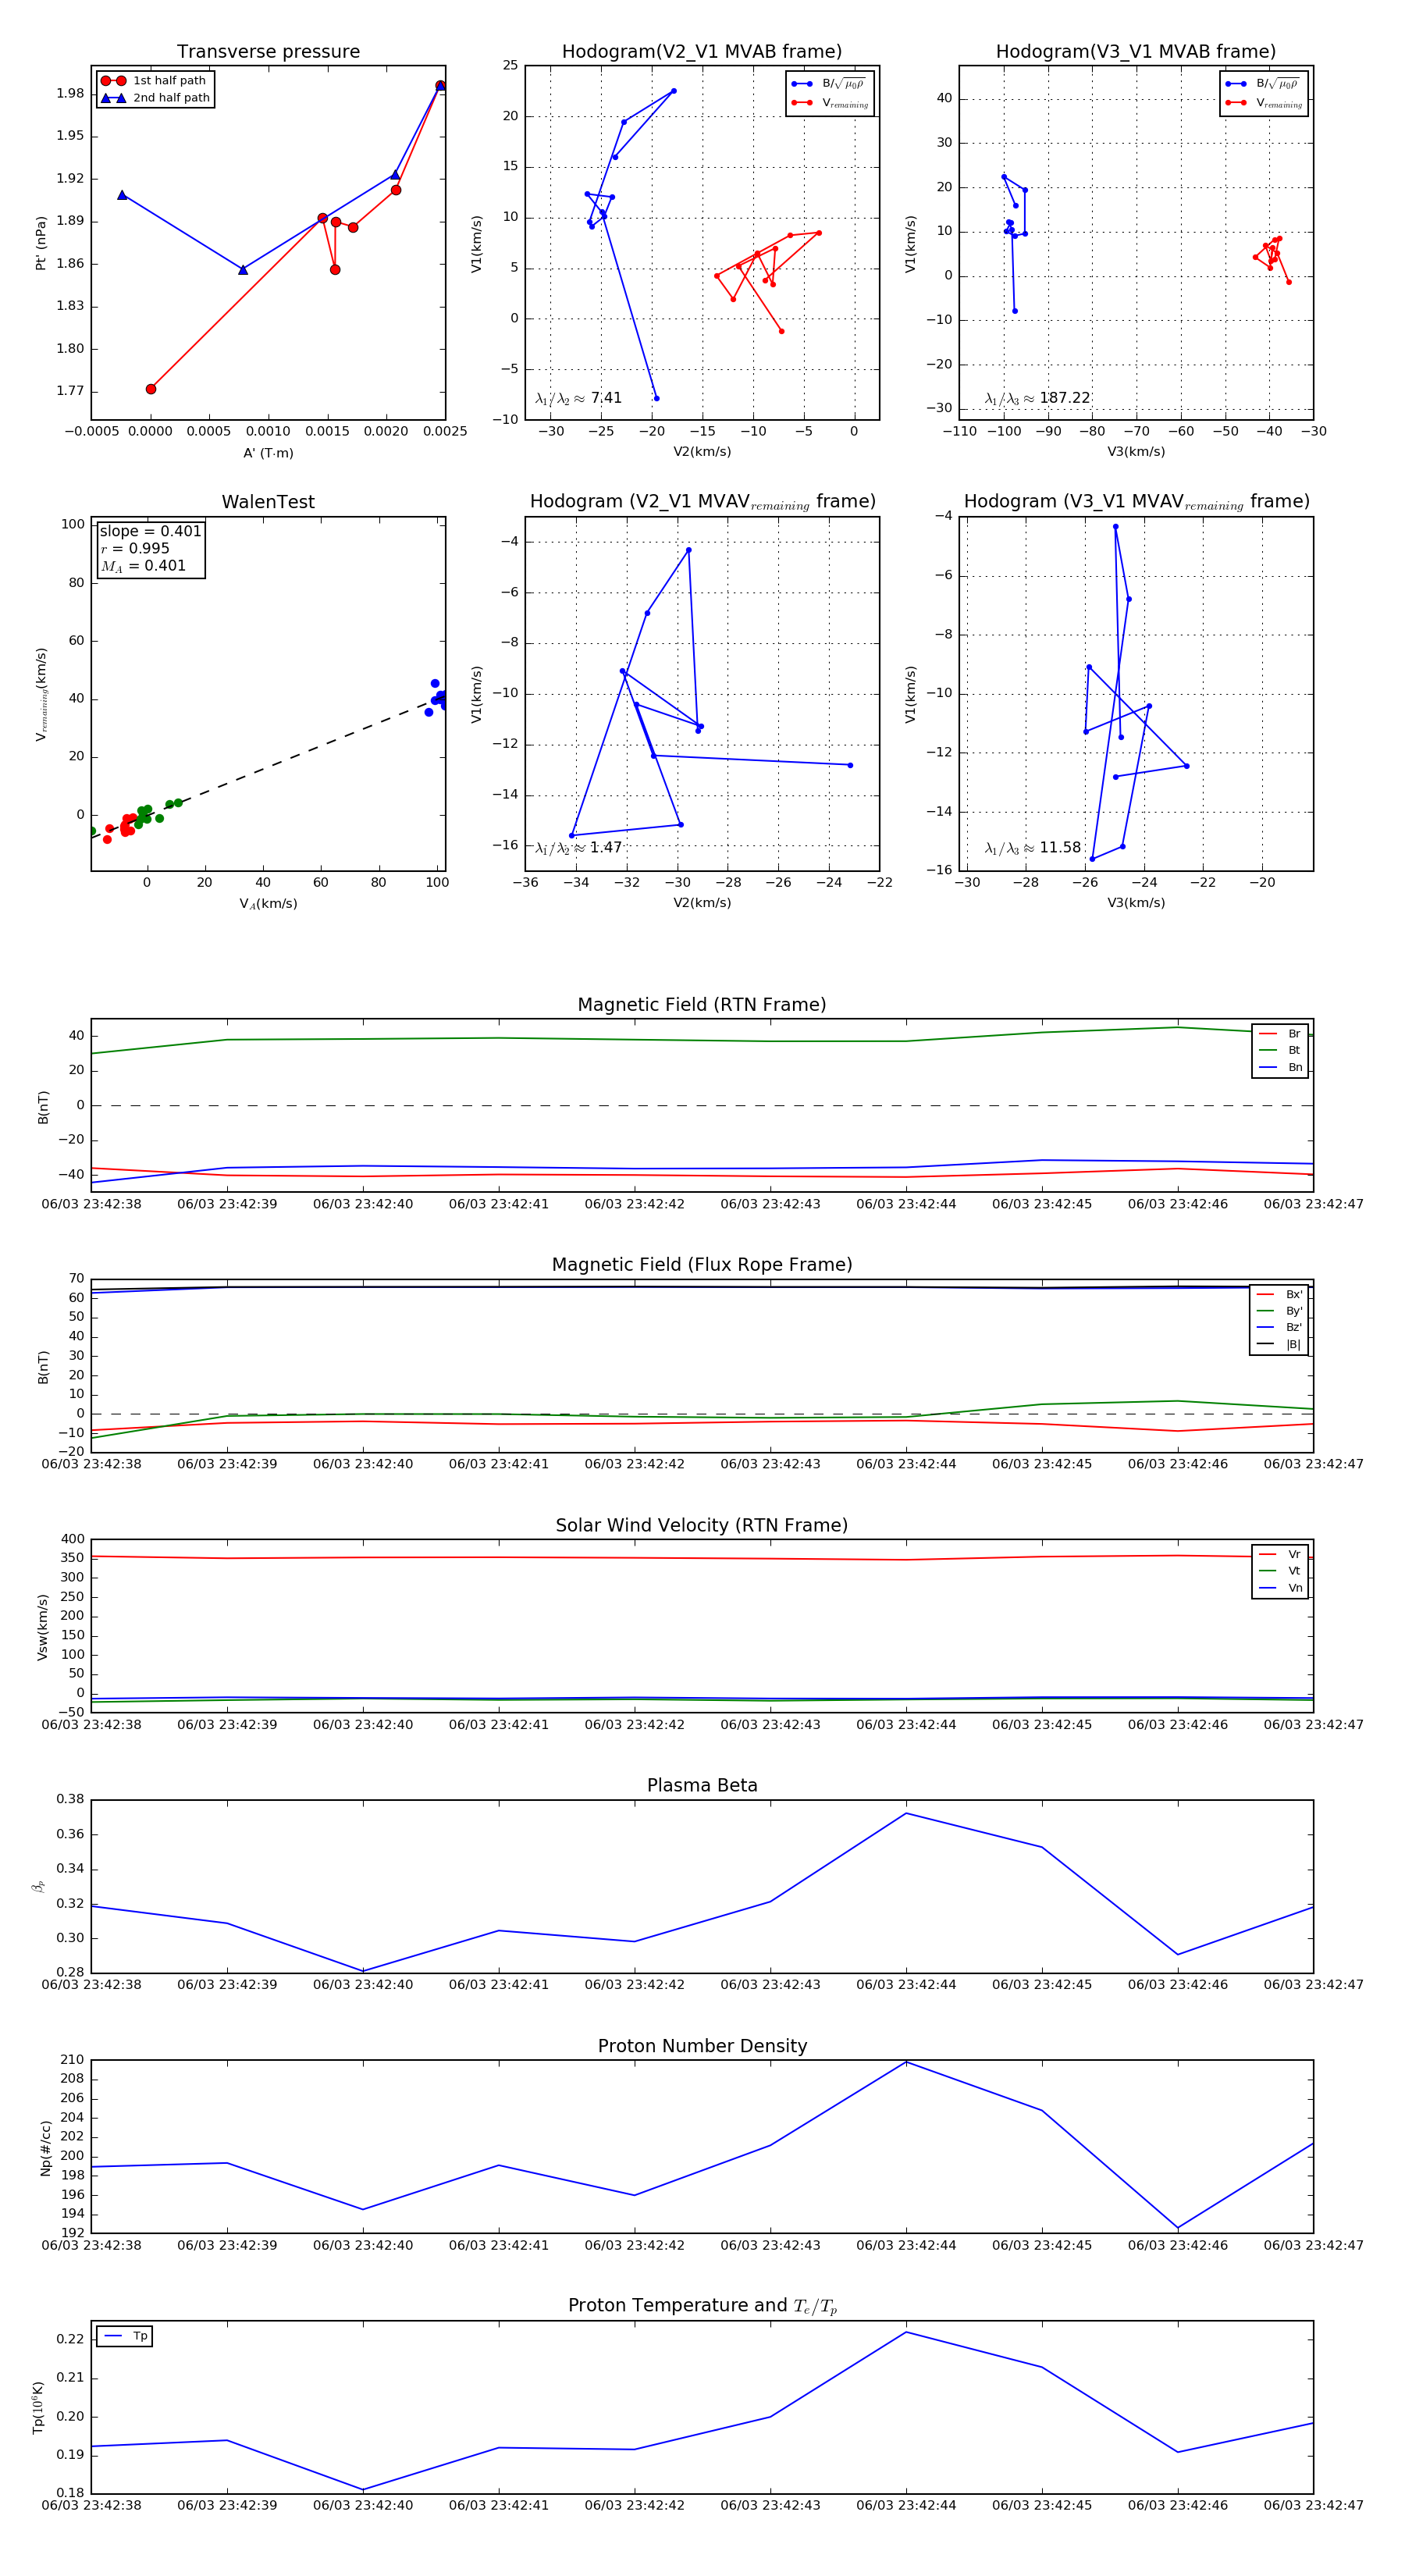
Task: Click the "Pt' (nPa)" y-axis label
Action: [41, 243]
